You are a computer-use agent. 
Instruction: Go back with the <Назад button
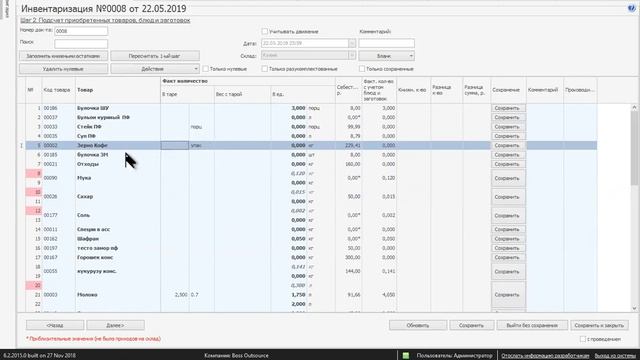55,325
